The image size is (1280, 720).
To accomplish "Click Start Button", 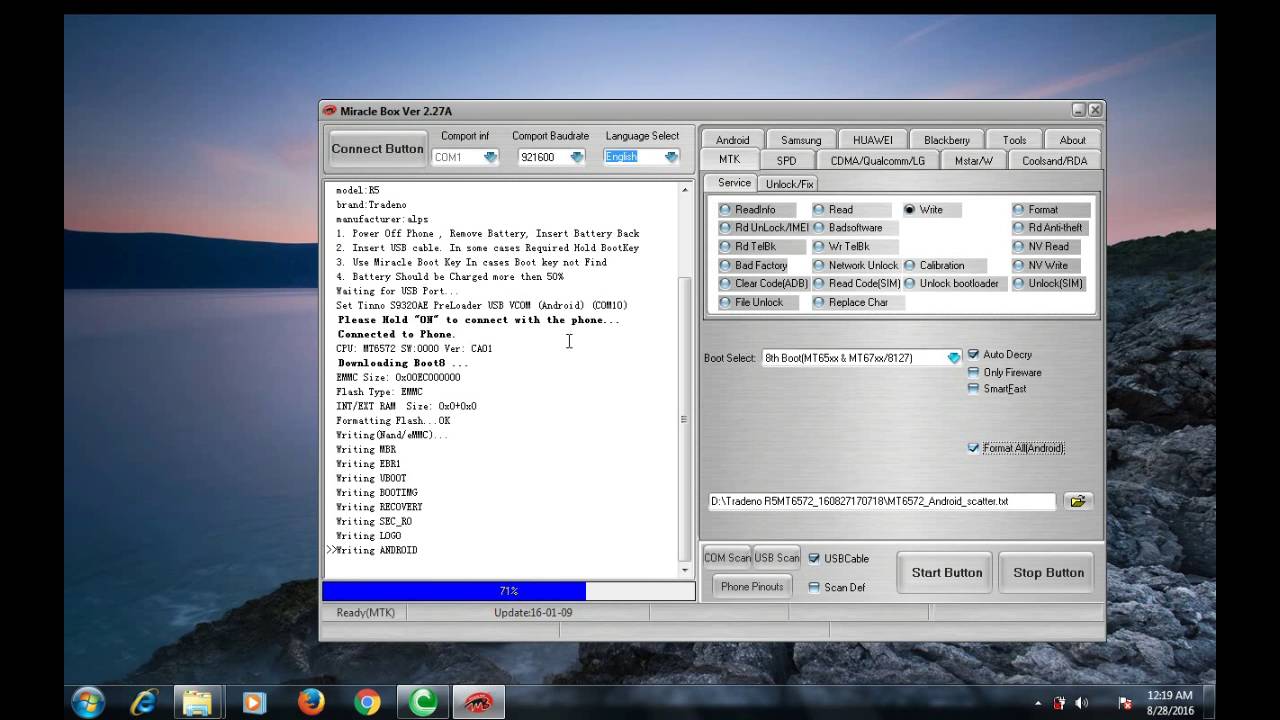I will 946,573.
